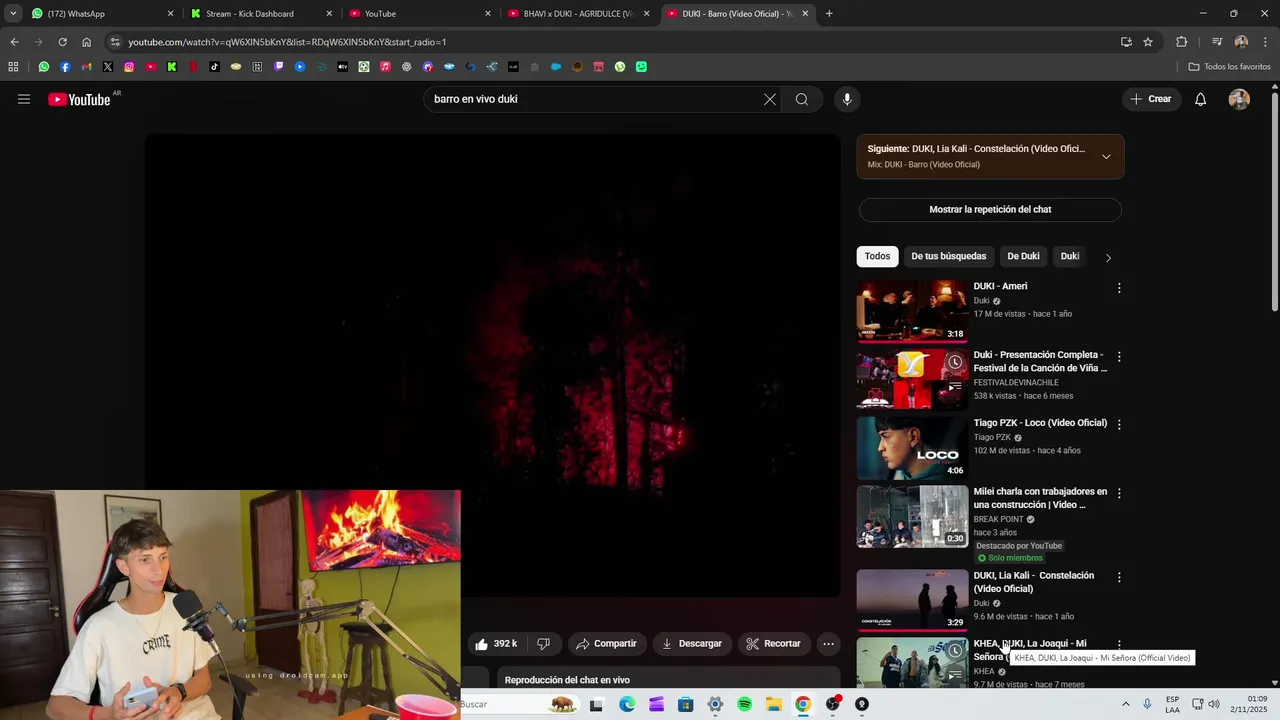Switch to BHAVI x DUKI - AGRIDULCE tab
This screenshot has width=1280, height=720.
(x=578, y=14)
